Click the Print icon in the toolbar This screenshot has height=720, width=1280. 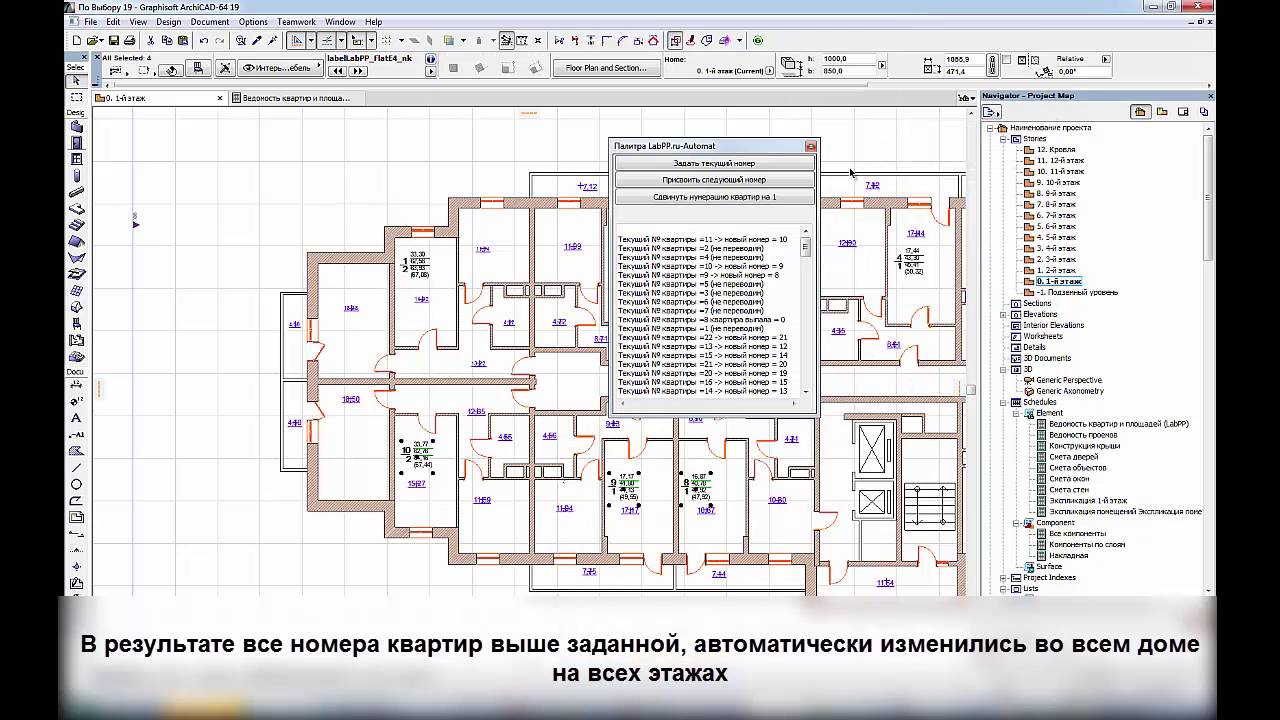tap(129, 41)
